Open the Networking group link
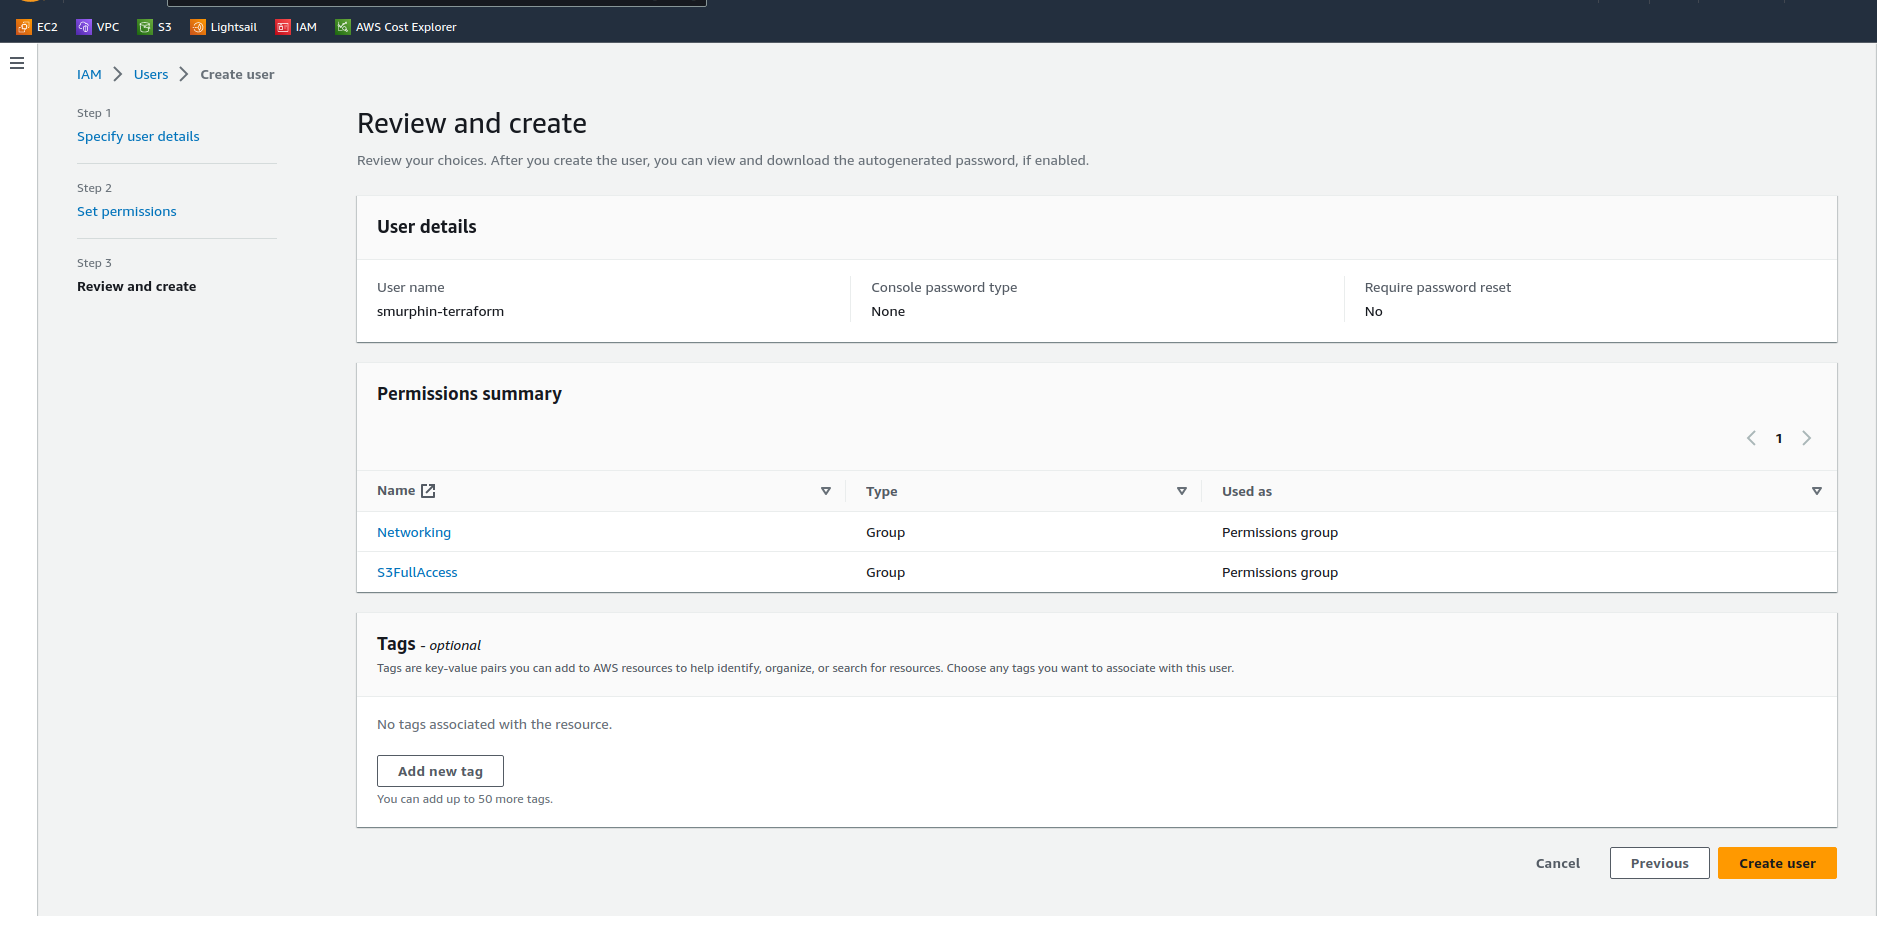This screenshot has width=1878, height=926. [414, 532]
